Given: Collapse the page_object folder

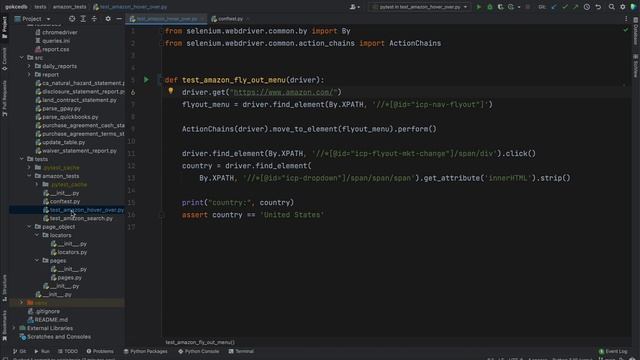Looking at the screenshot, I should [x=29, y=227].
